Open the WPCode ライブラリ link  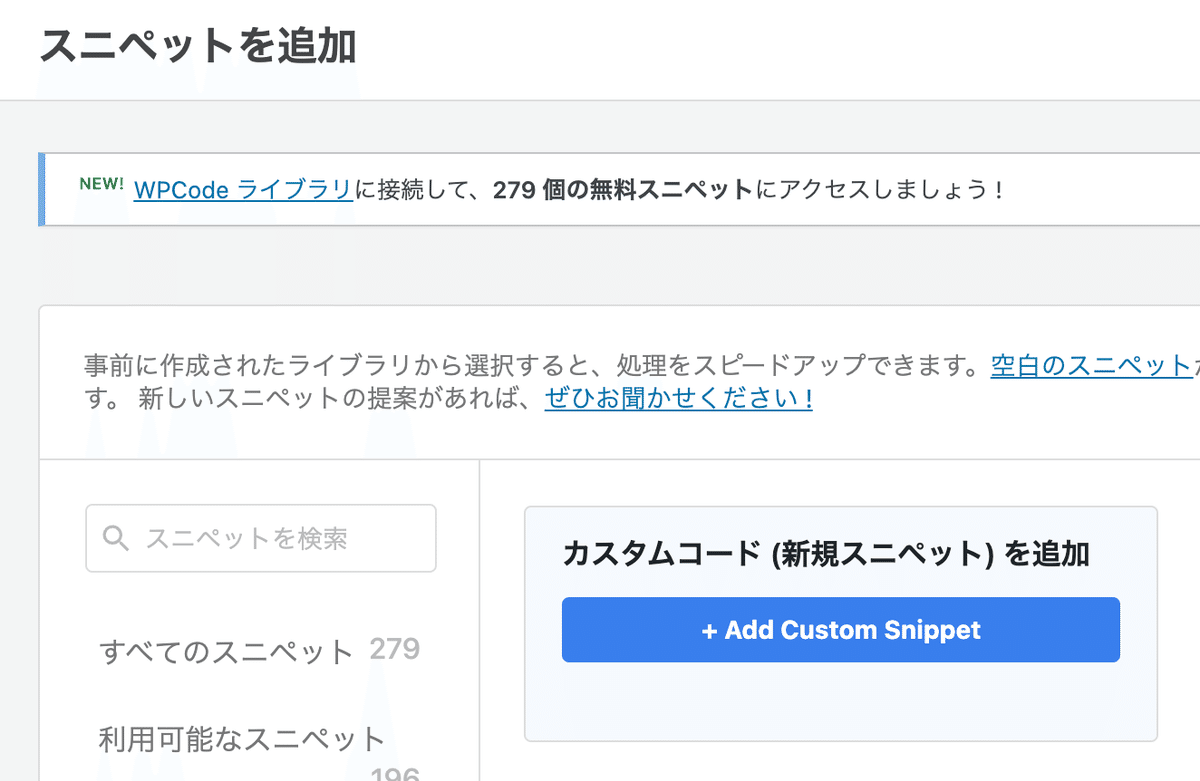coord(243,189)
